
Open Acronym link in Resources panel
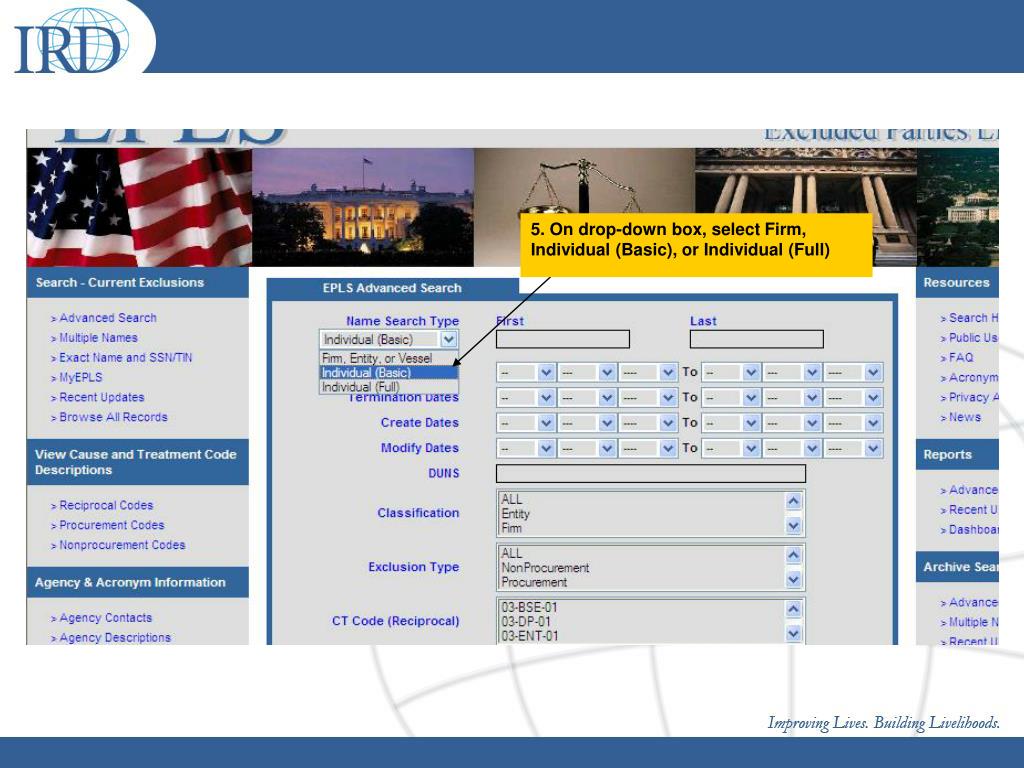[x=973, y=377]
